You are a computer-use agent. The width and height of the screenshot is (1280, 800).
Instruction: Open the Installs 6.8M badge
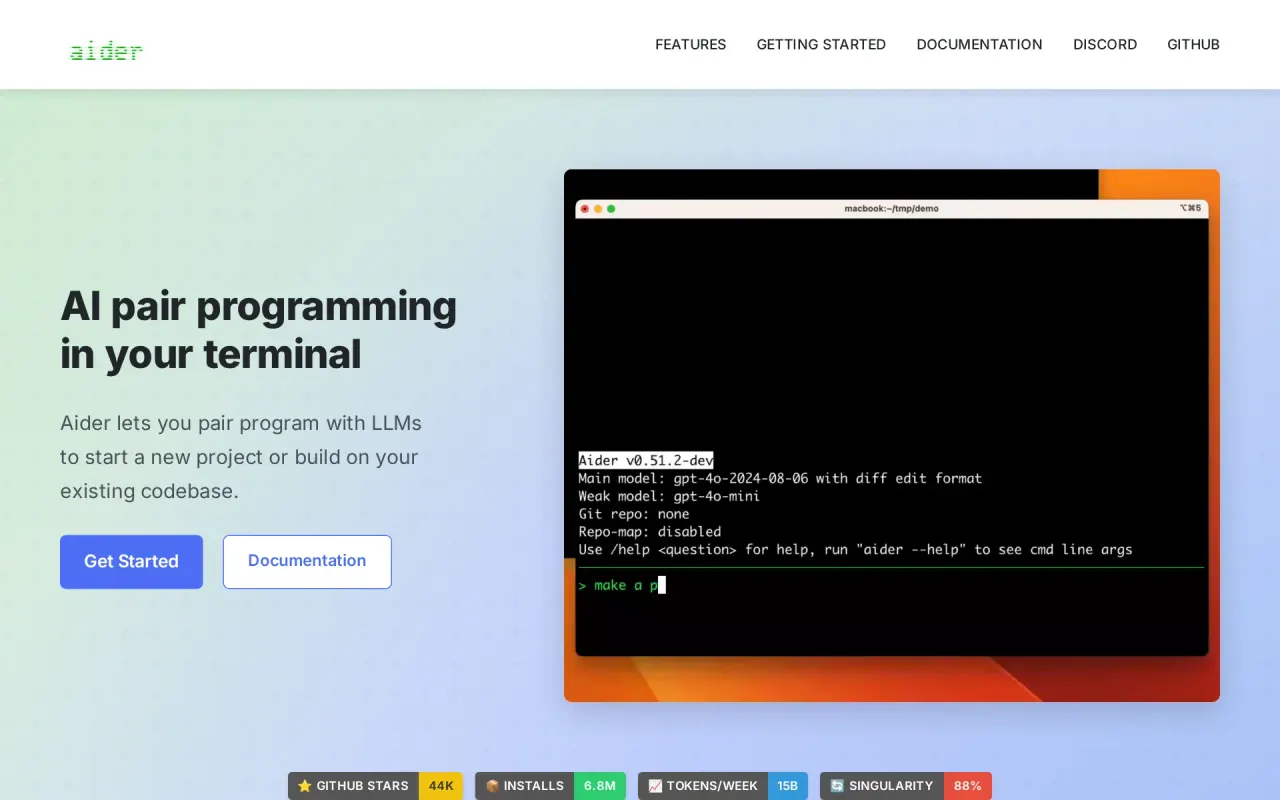coord(550,786)
